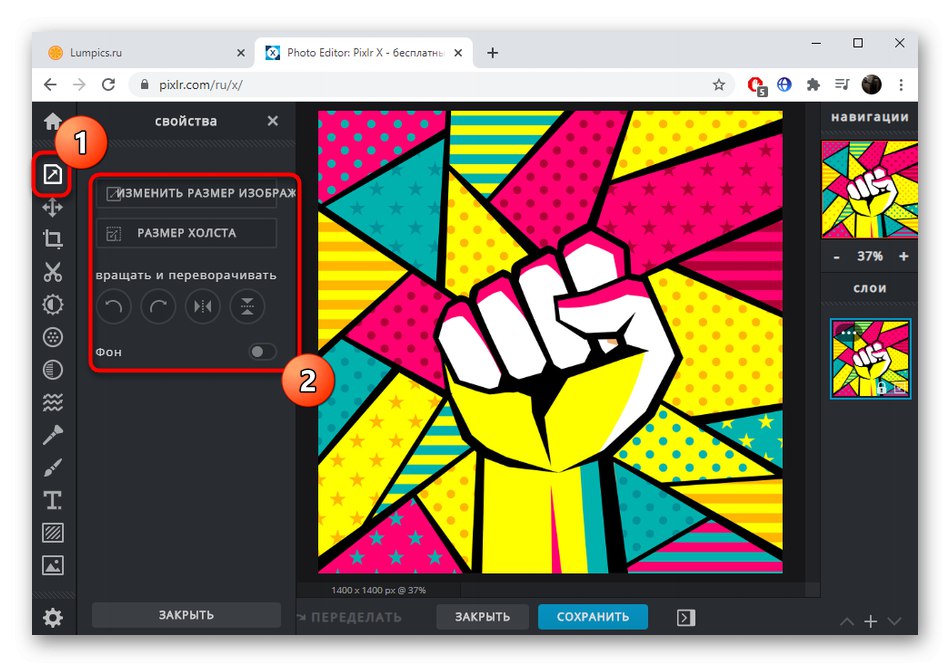Click ЗАКРЫТЬ button in properties panel

(187, 615)
